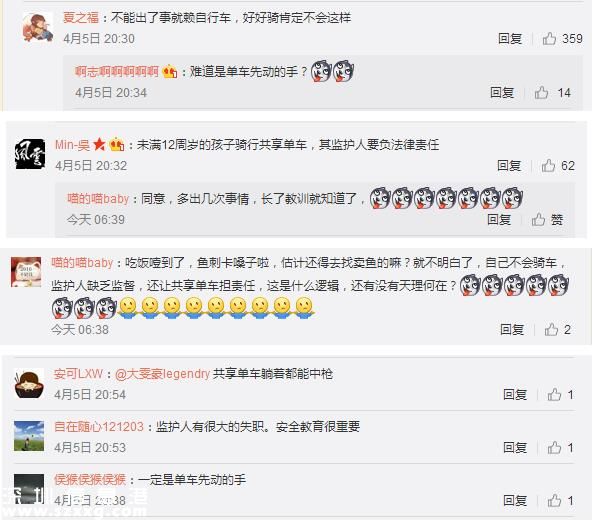Viewport: 592px width, 521px height.
Task: Like the reply with 14 likes
Action: pos(541,92)
